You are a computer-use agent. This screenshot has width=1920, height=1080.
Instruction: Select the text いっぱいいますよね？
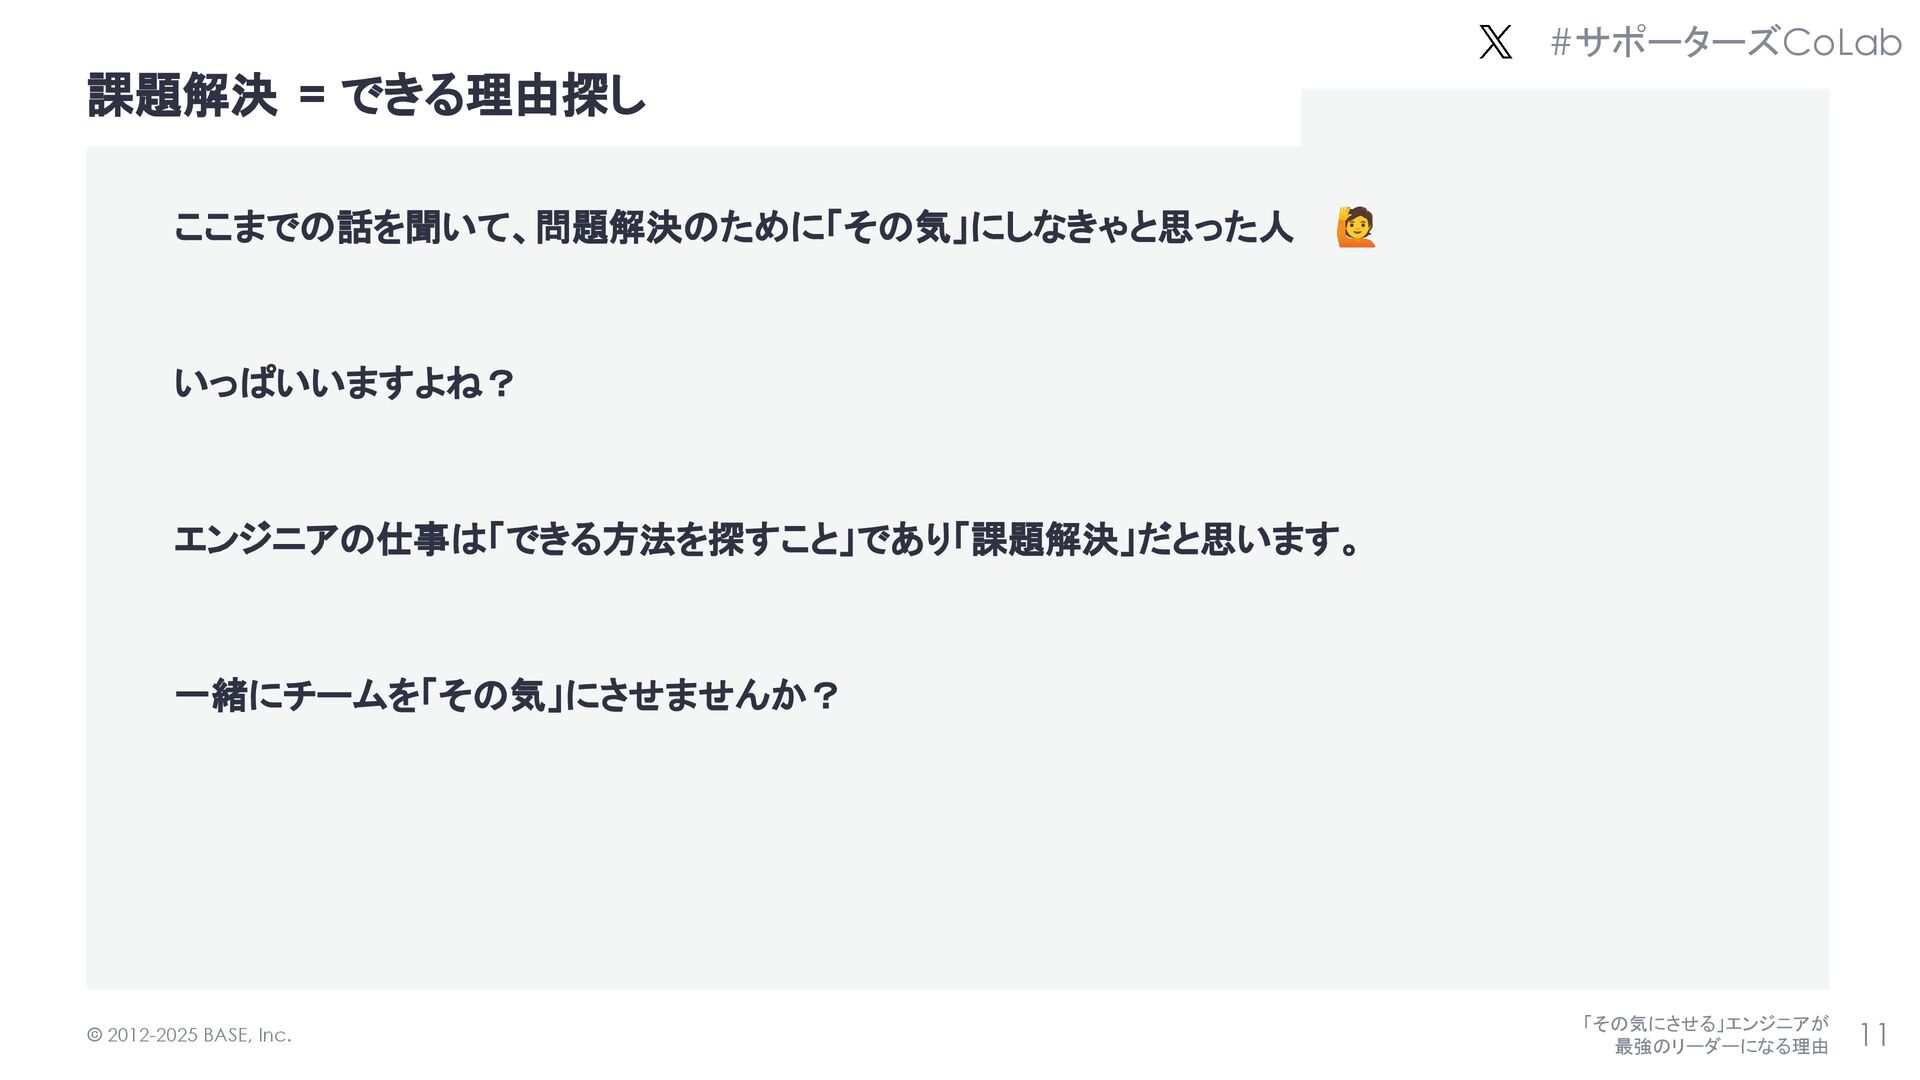[x=344, y=383]
